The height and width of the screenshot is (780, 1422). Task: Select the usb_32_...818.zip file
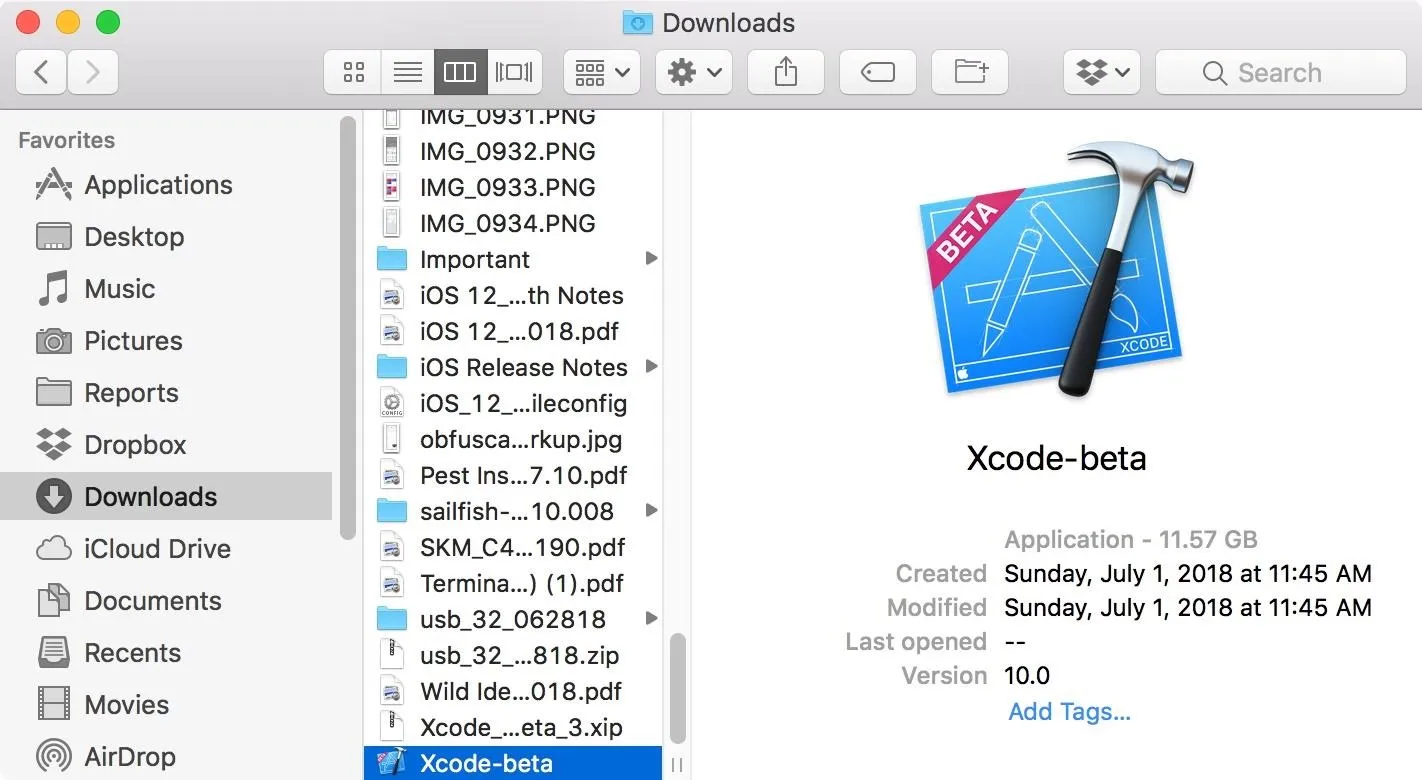pyautogui.click(x=513, y=655)
